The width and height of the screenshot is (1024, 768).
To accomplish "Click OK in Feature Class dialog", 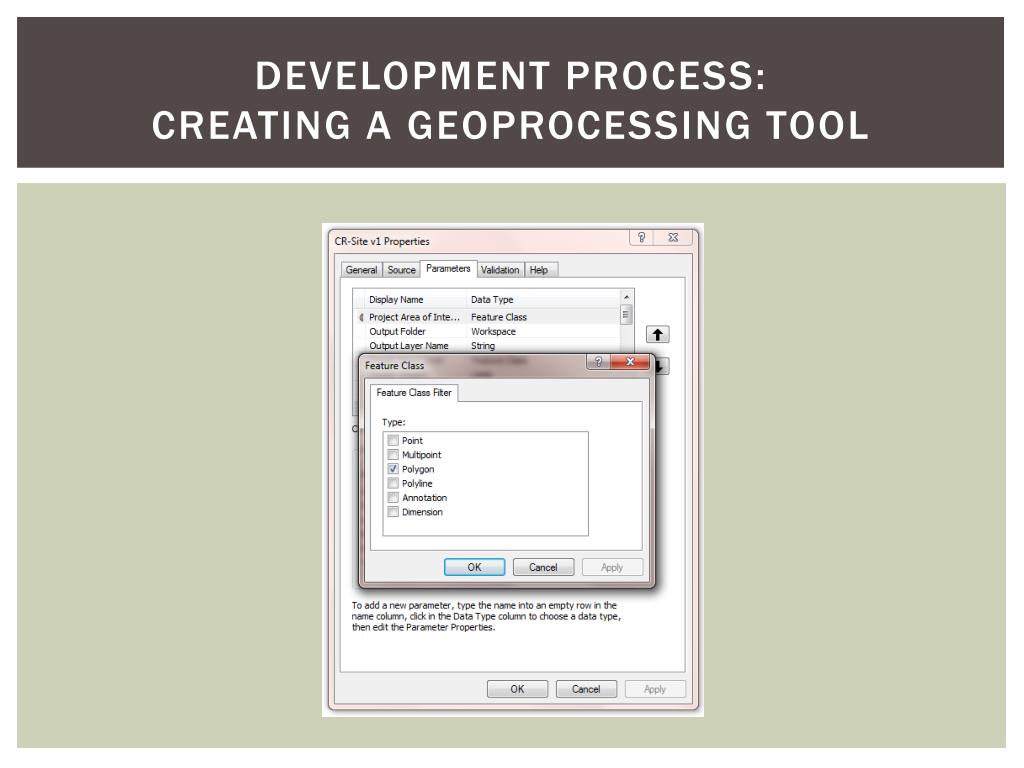I will [475, 567].
